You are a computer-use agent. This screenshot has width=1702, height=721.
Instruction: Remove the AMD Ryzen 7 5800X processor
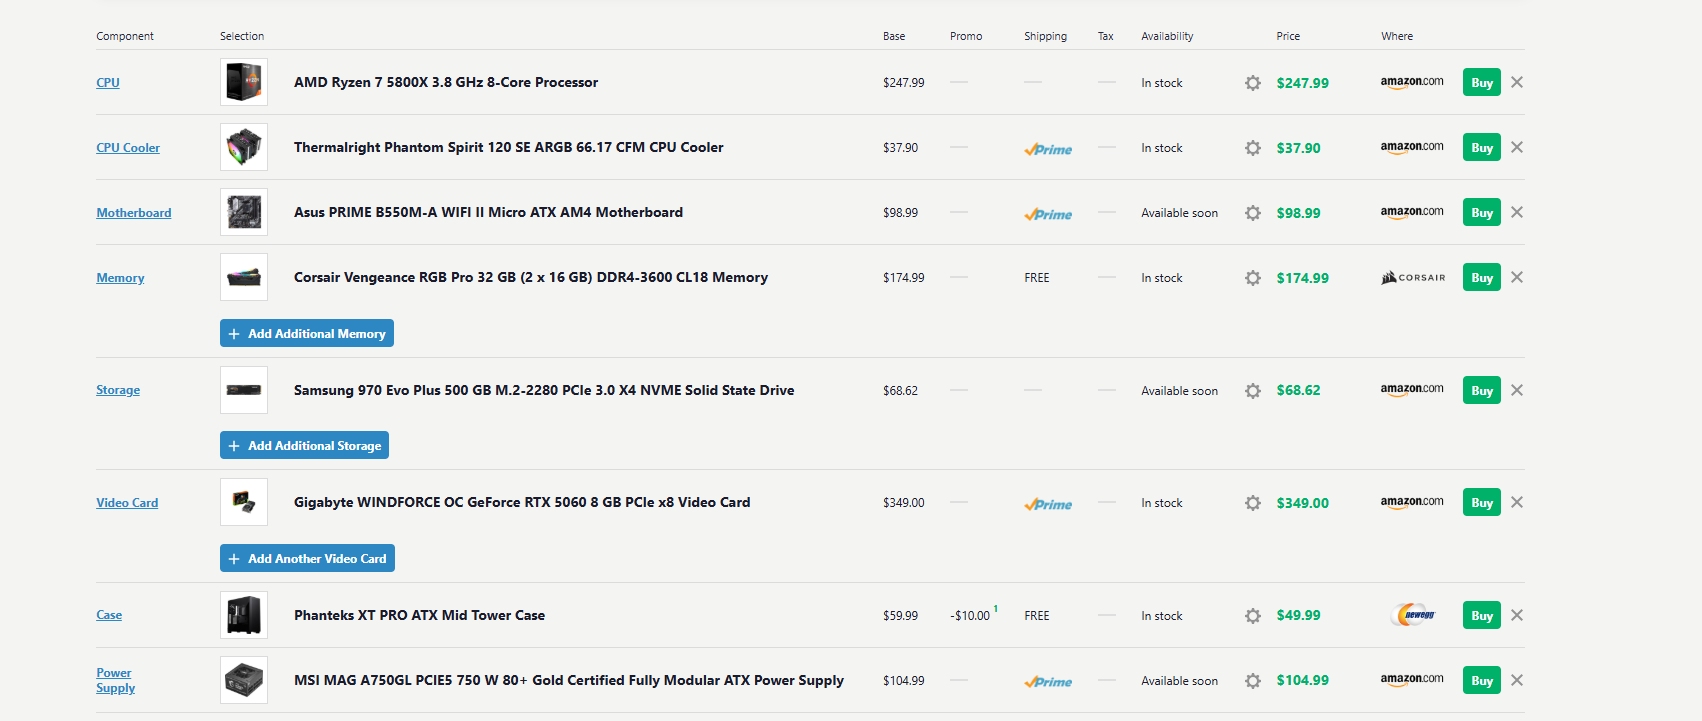(x=1517, y=82)
